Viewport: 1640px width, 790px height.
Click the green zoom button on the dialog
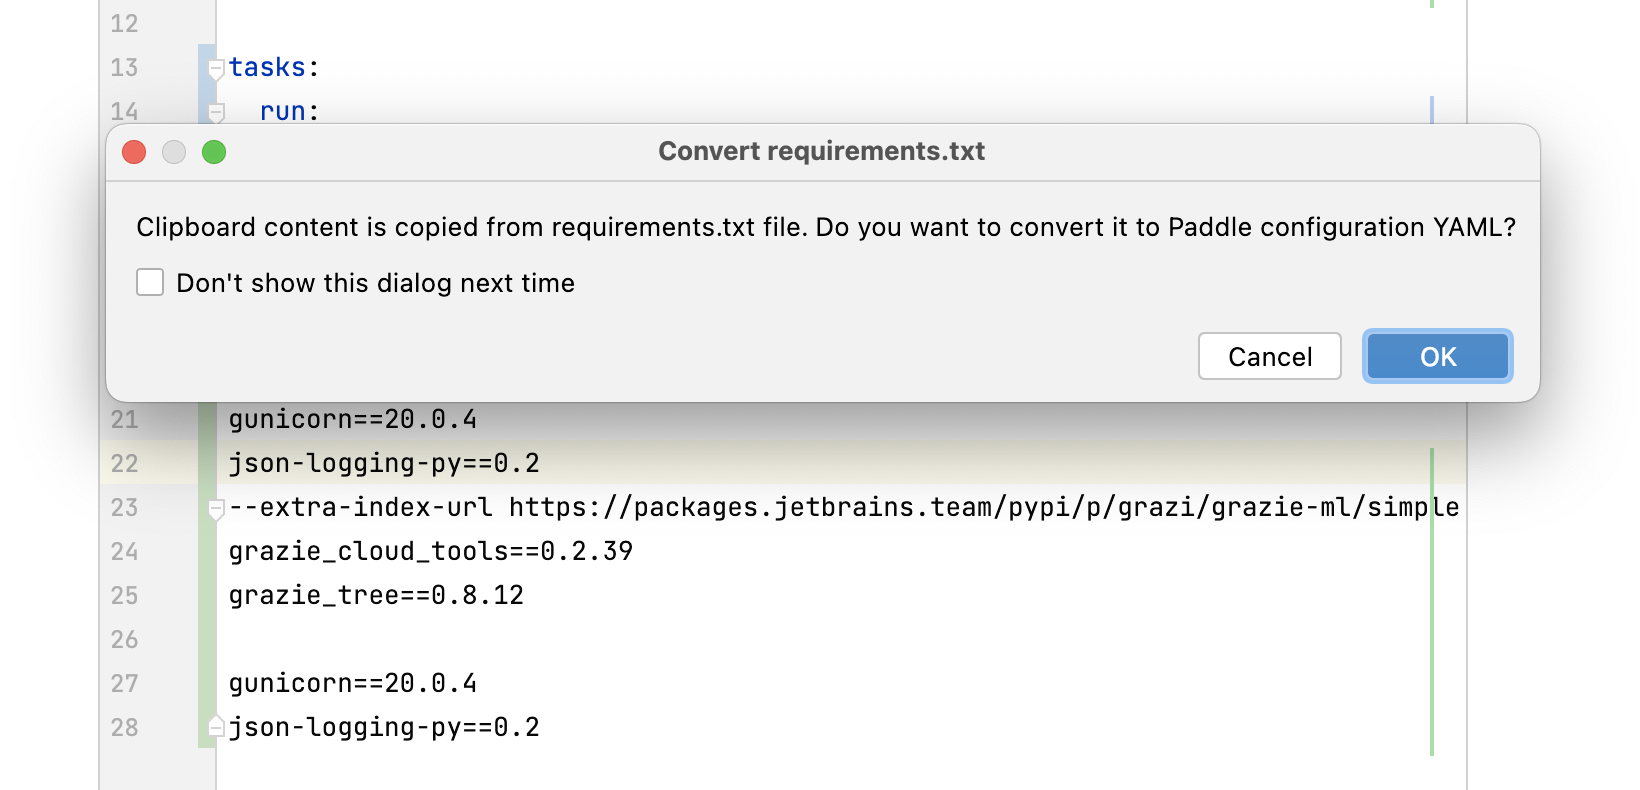coord(214,152)
